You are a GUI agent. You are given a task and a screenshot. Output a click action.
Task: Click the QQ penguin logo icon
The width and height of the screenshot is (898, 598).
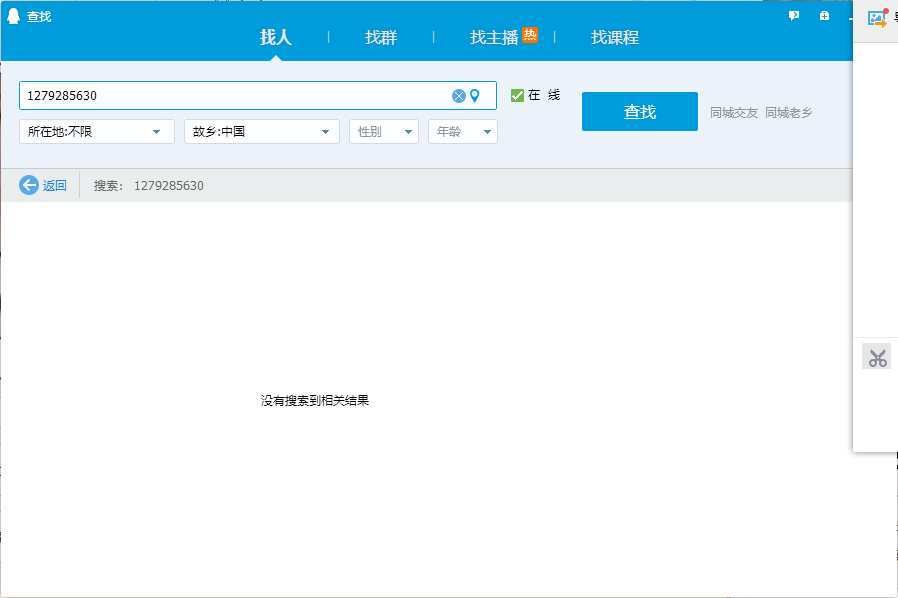(x=14, y=16)
